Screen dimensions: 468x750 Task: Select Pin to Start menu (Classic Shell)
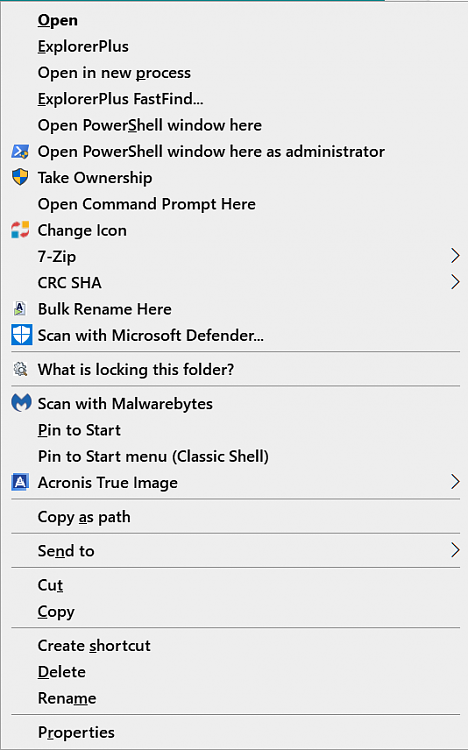[x=153, y=456]
